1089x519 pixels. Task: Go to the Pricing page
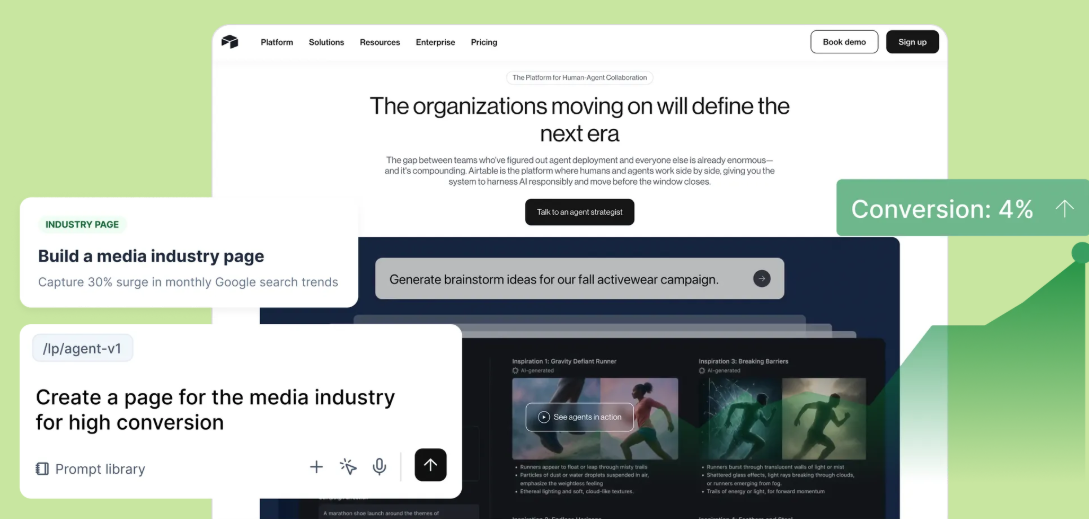coord(484,42)
